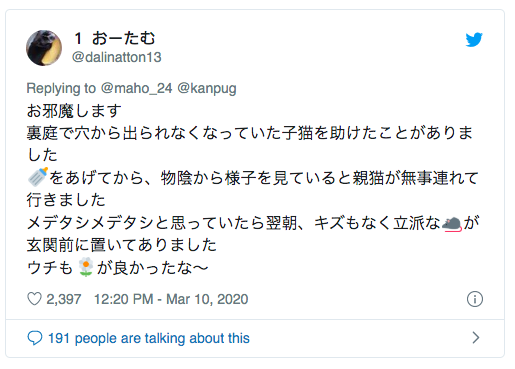View the 2,397 likes count
Viewport: 515px width, 369px height.
(x=64, y=299)
